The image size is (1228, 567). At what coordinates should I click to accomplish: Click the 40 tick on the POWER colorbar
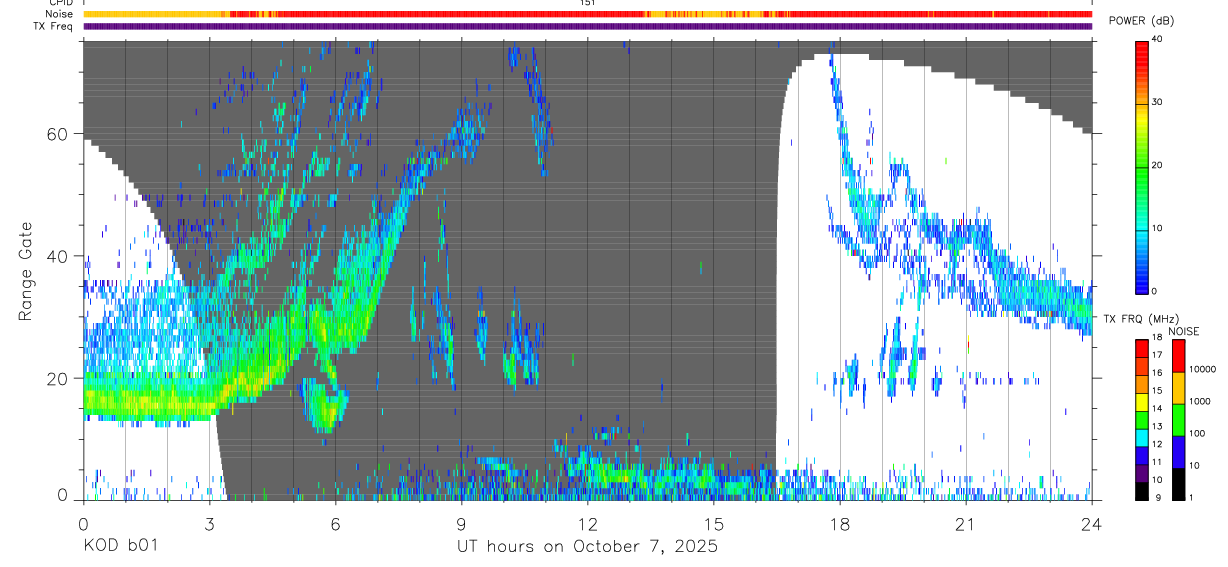point(1158,39)
